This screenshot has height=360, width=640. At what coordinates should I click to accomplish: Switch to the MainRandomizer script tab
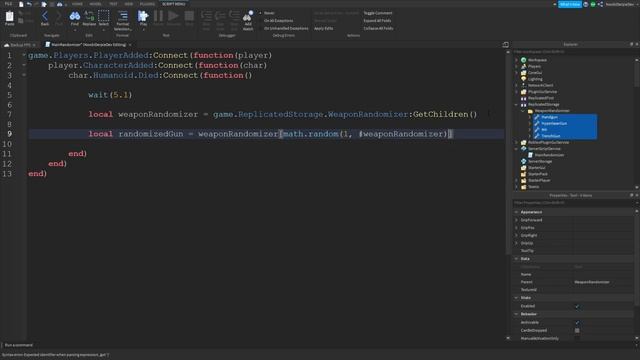89,44
